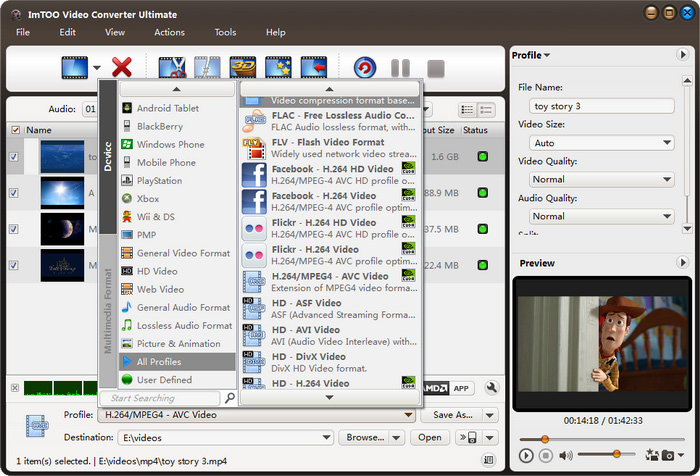Open the Help menu
This screenshot has width=700, height=476.
click(x=275, y=32)
